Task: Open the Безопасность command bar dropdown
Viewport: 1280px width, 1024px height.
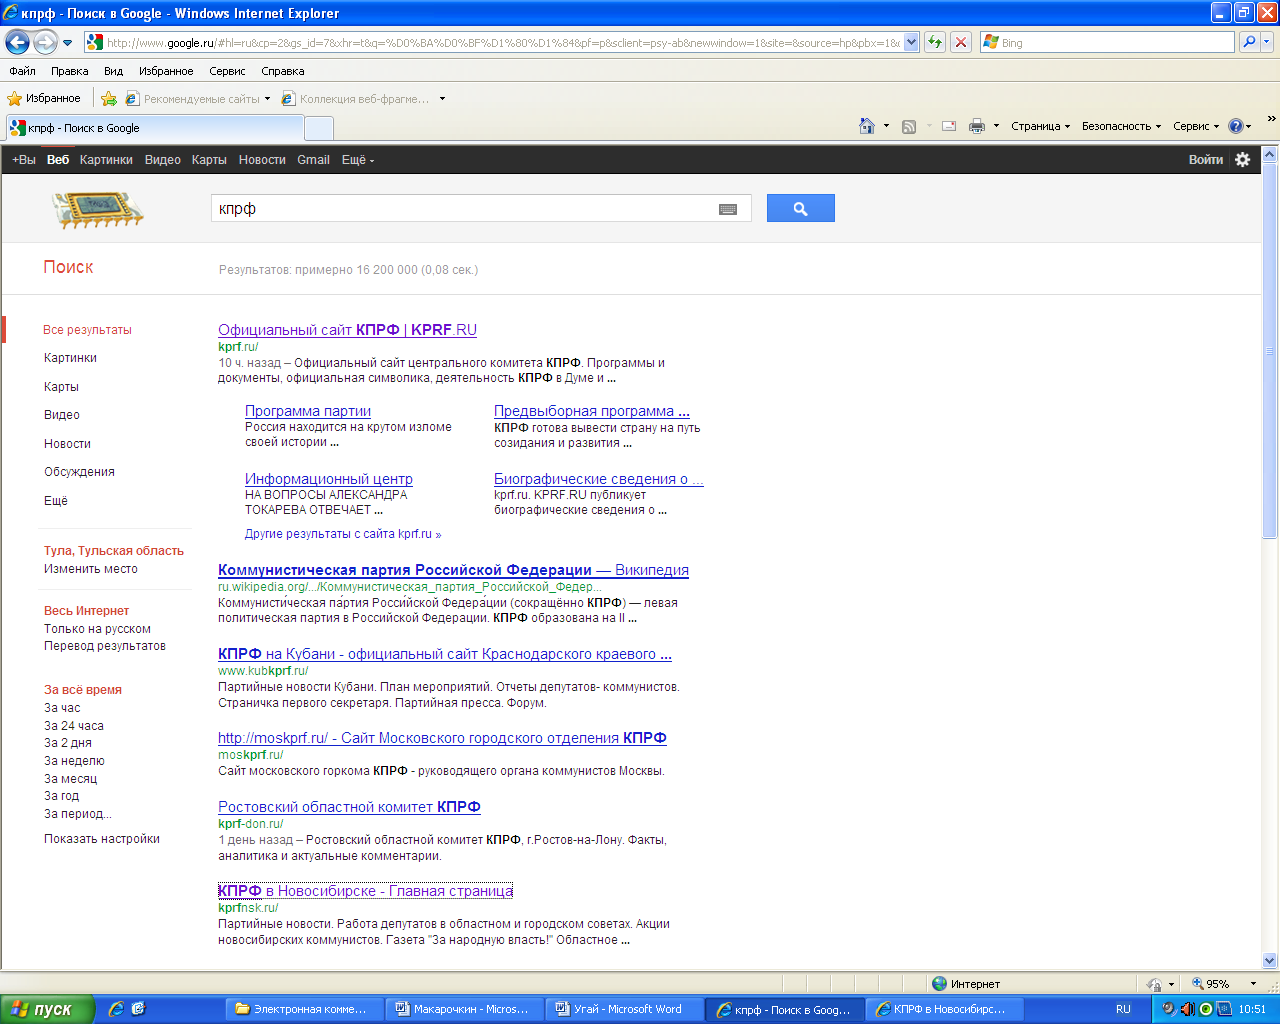Action: point(1121,126)
